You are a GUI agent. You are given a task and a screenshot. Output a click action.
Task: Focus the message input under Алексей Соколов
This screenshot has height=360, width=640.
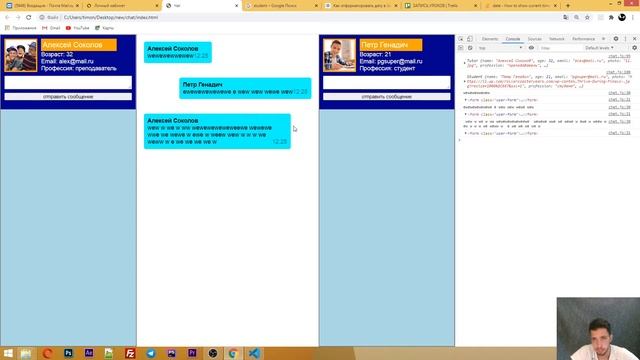68,82
